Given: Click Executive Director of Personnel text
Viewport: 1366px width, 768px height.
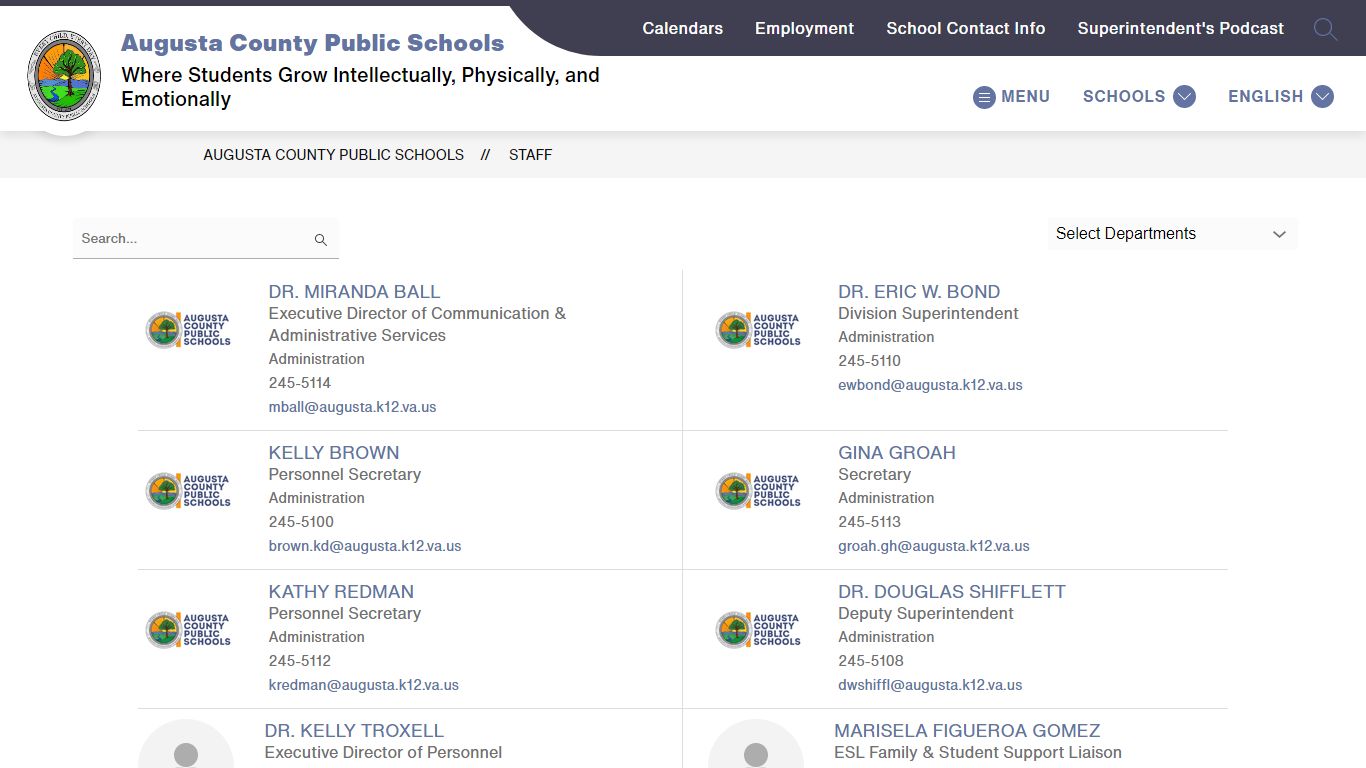Looking at the screenshot, I should 383,753.
